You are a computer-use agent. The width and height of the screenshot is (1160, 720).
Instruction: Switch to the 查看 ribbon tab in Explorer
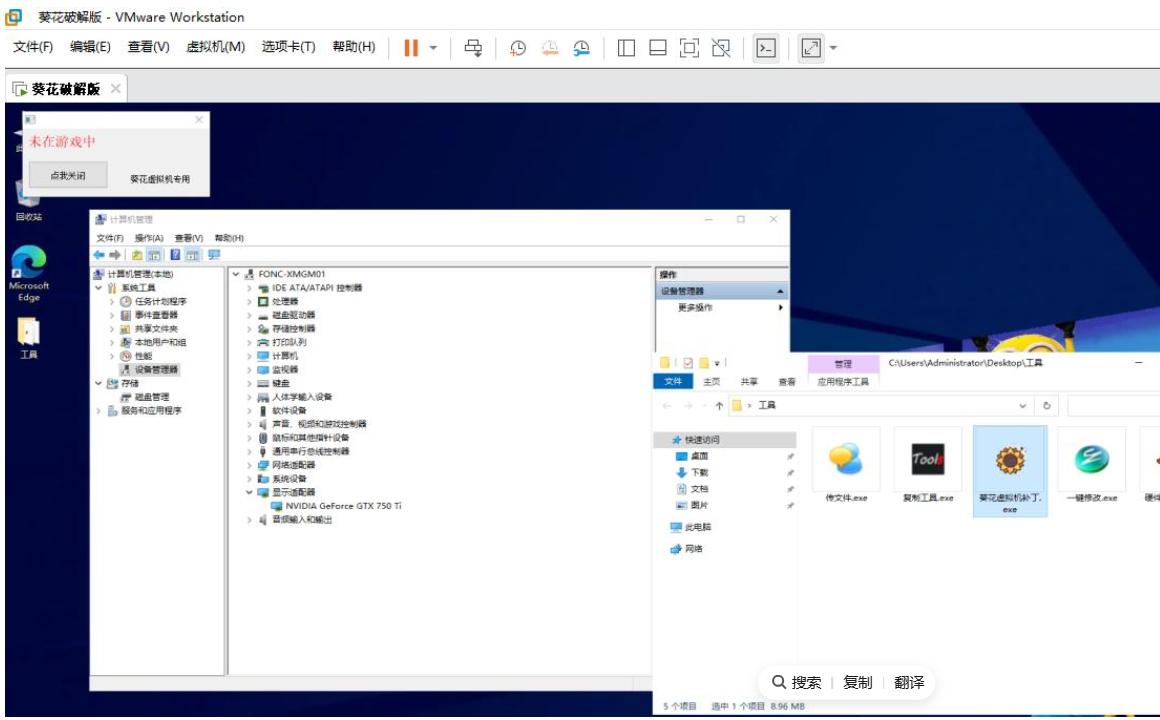pyautogui.click(x=787, y=382)
